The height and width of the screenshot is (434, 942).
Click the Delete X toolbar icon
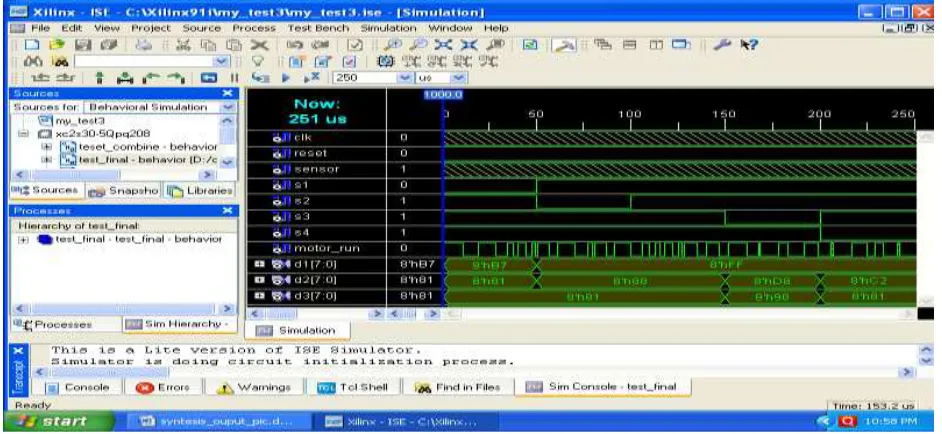click(x=258, y=44)
